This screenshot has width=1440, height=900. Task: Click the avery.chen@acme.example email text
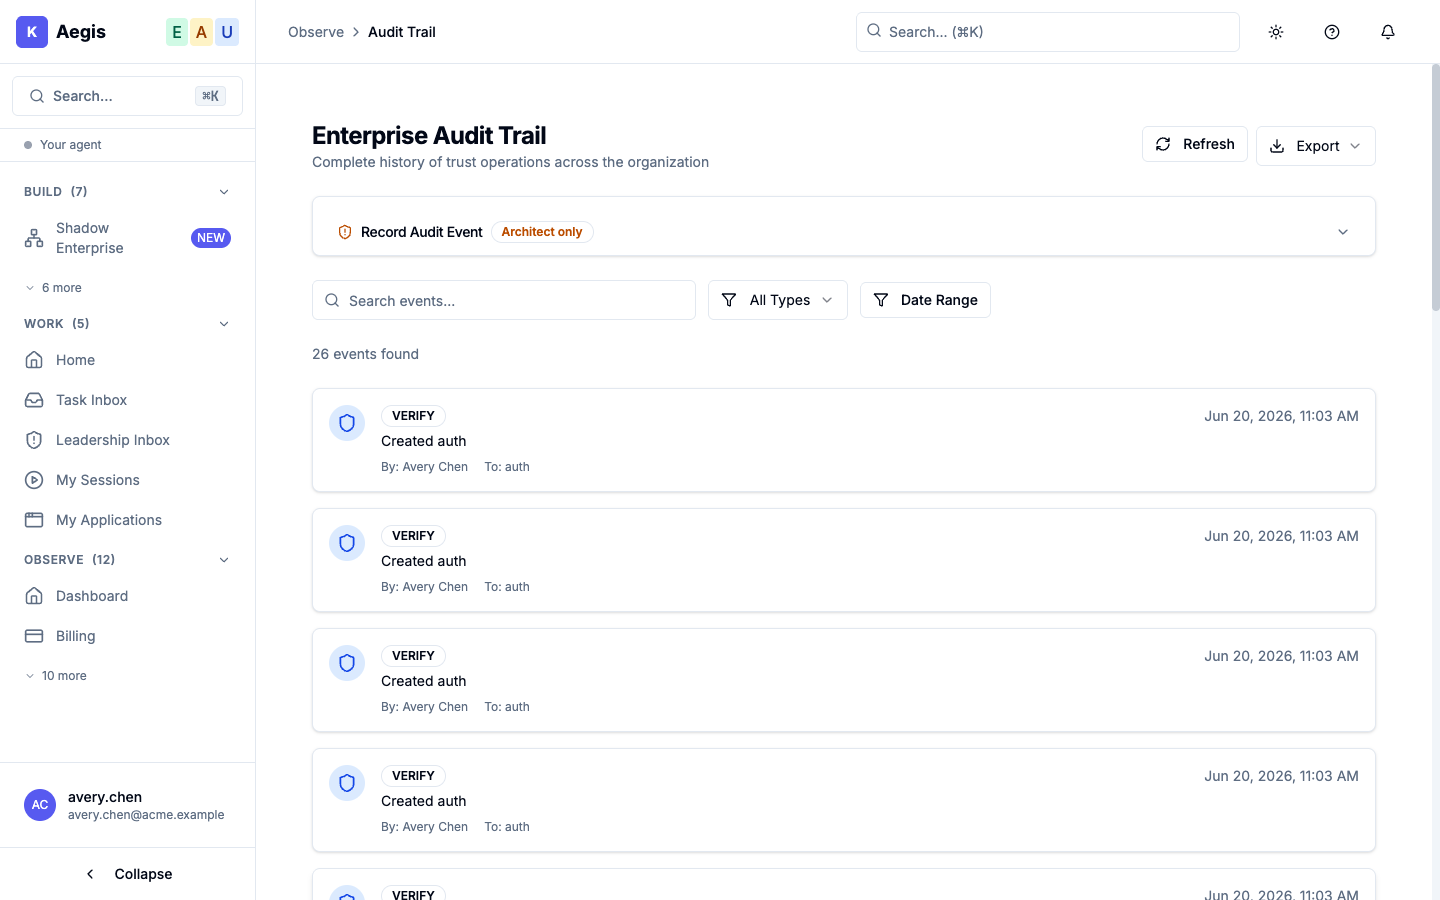146,815
